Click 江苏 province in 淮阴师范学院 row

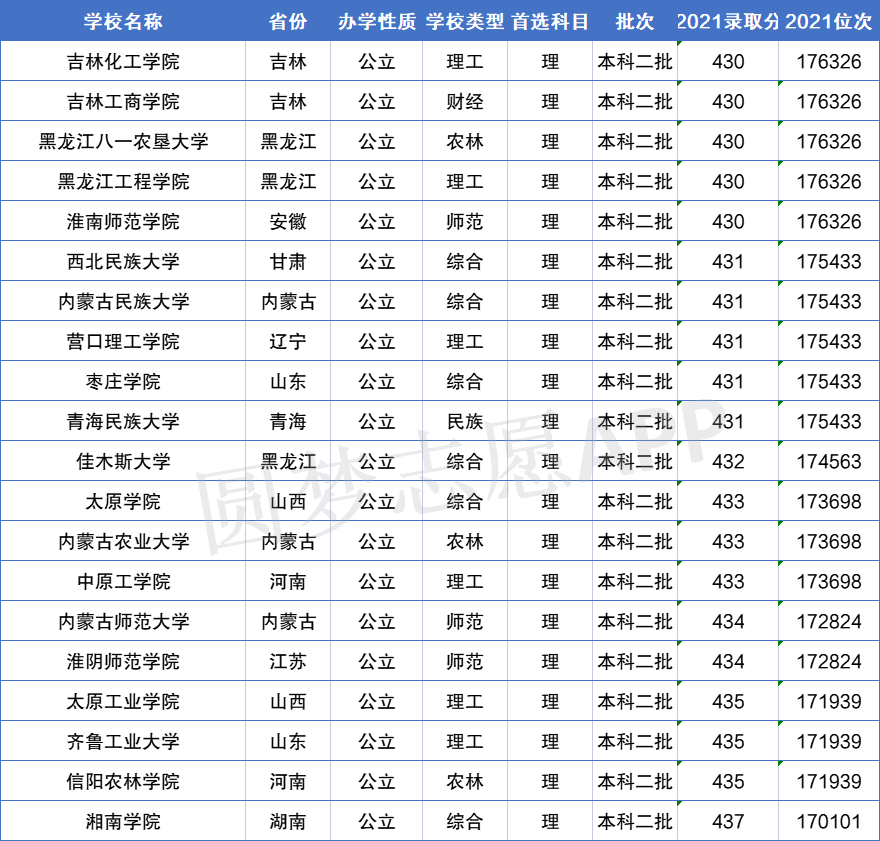click(x=288, y=661)
